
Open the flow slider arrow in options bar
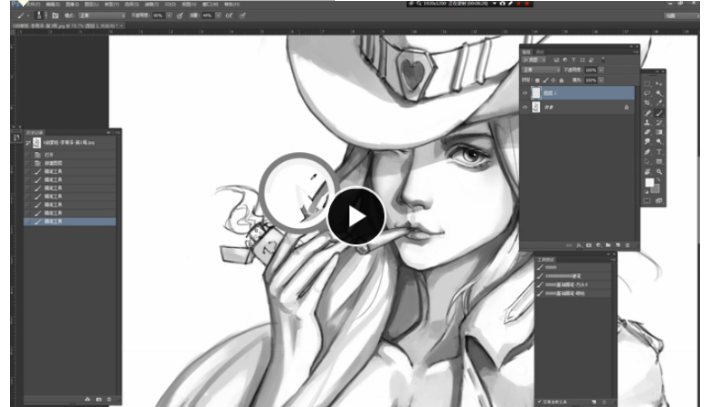218,15
